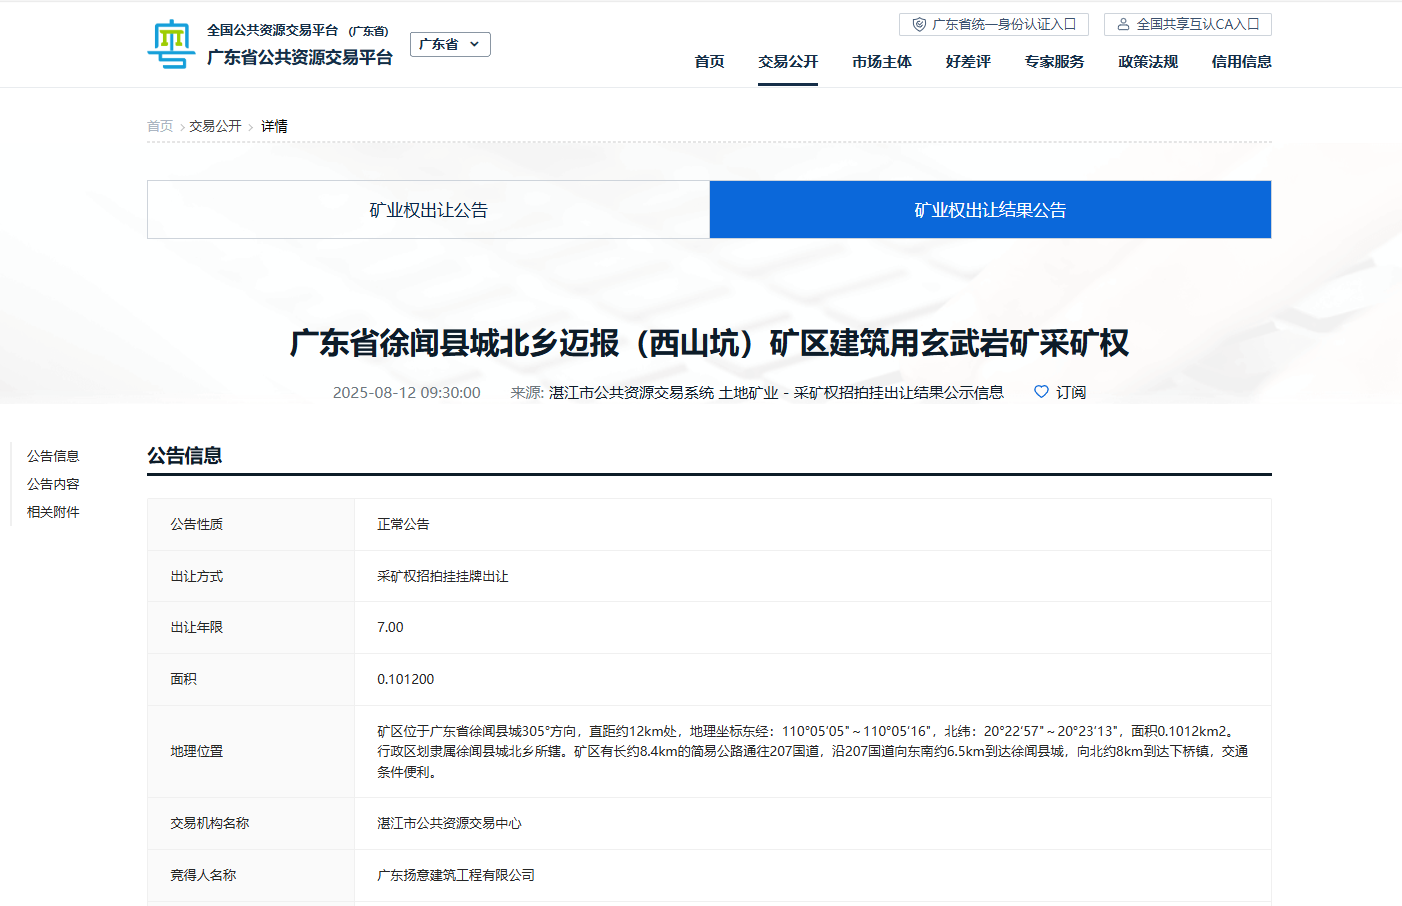The image size is (1402, 906).
Task: Select 市场主体 in the navigation bar
Action: [881, 62]
